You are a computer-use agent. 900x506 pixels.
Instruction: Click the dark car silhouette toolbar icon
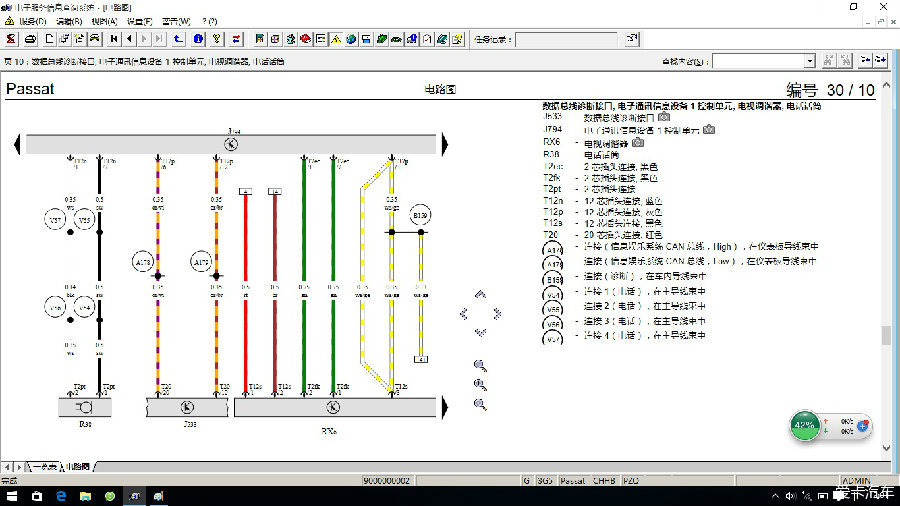(x=397, y=39)
